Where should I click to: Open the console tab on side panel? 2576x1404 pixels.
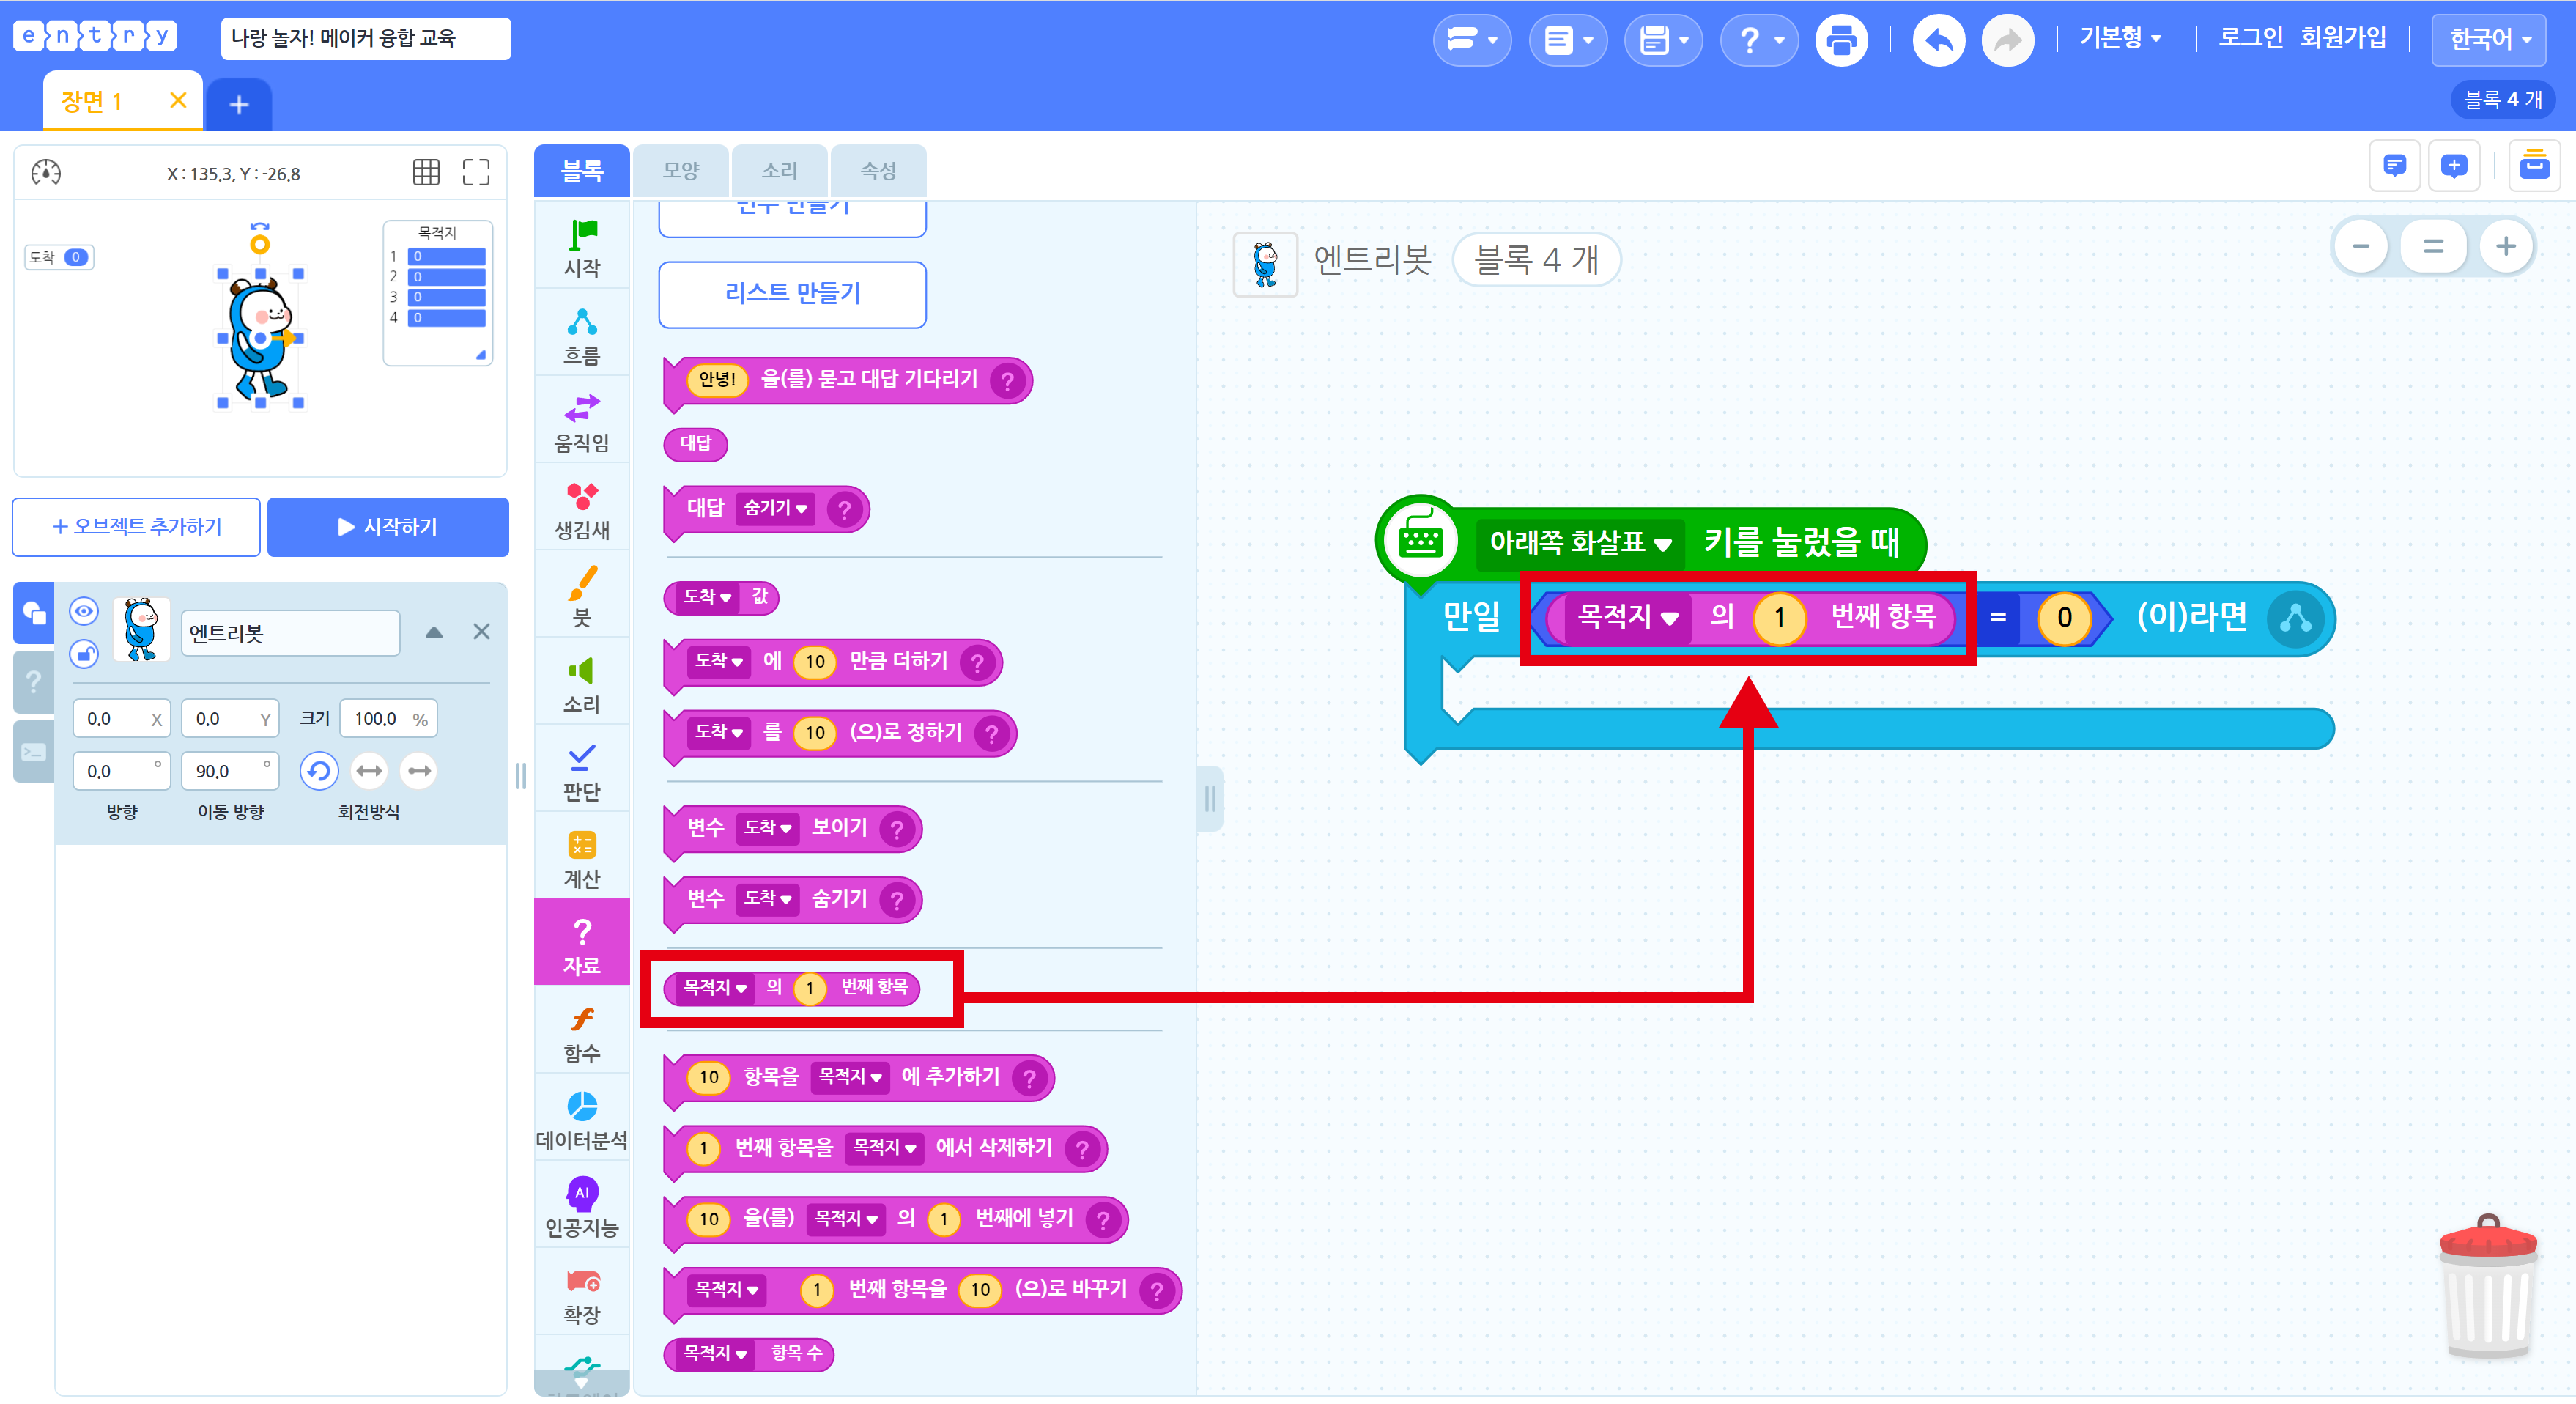tap(34, 752)
